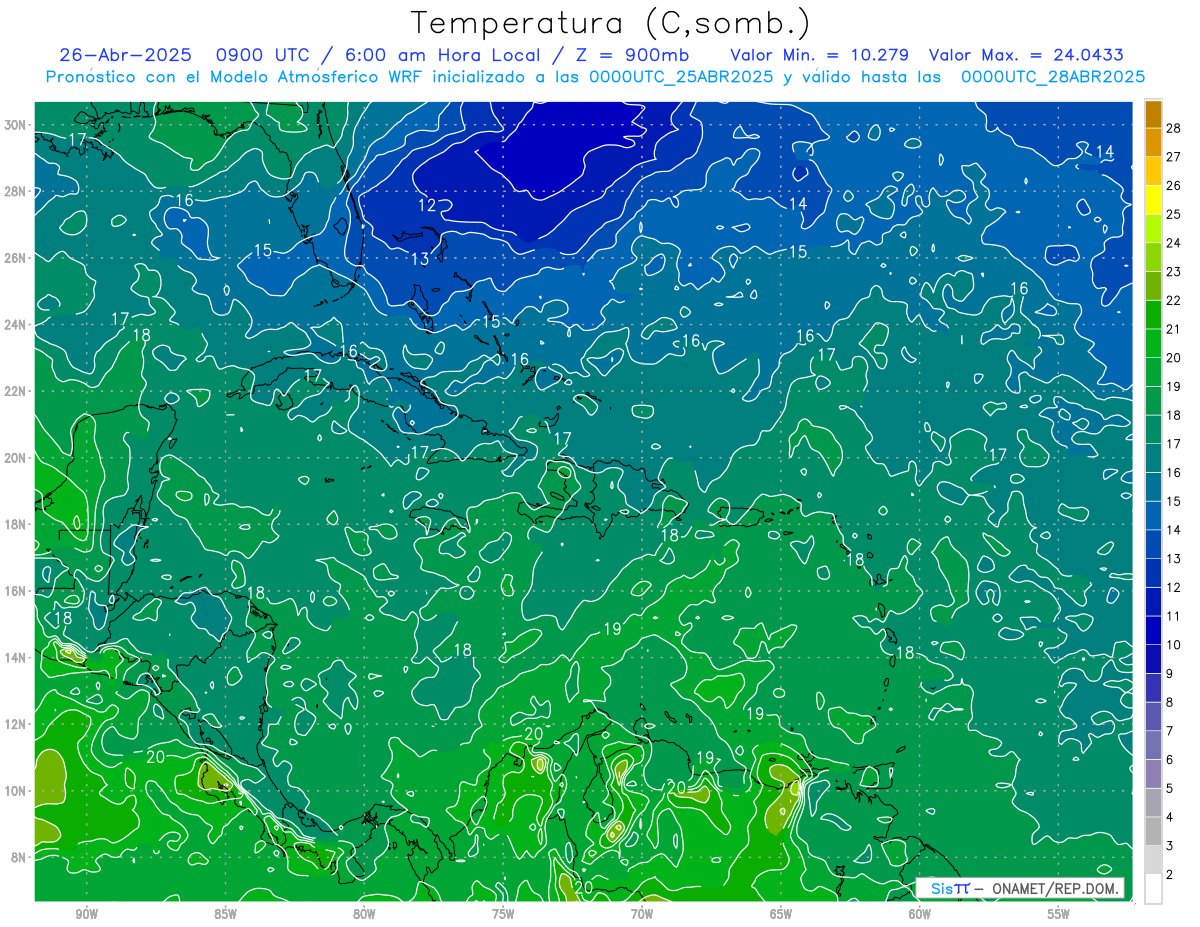Click the color bar label "27"
Image resolution: width=1200 pixels, height=927 pixels.
pos(1174,156)
